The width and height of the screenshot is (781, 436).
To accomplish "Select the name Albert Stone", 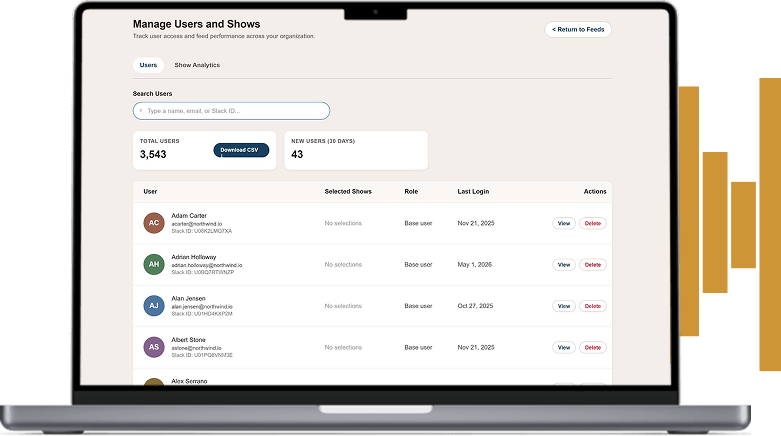I will click(x=188, y=340).
